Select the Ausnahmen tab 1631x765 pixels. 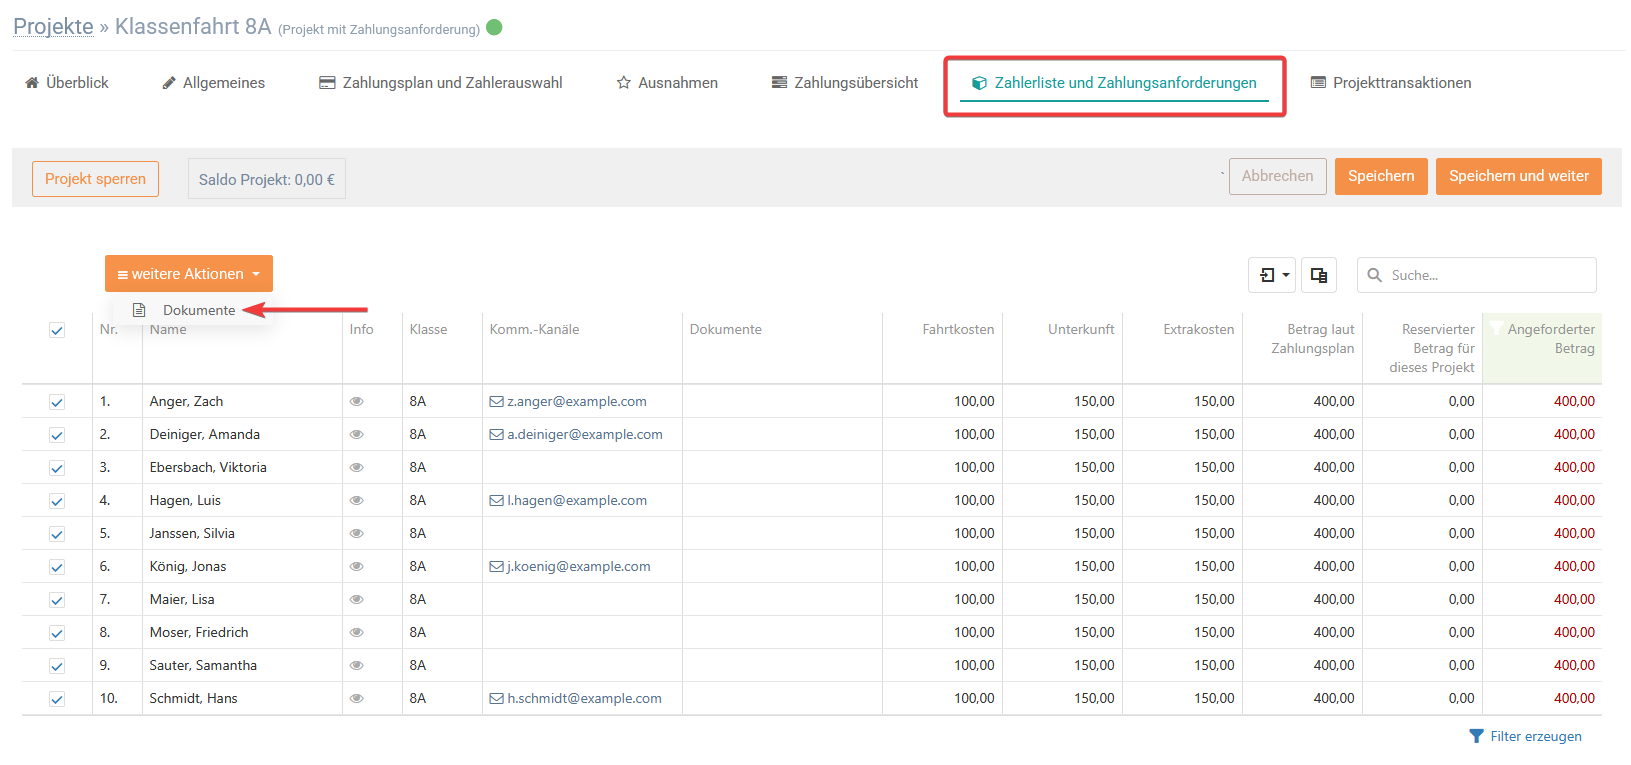click(667, 83)
